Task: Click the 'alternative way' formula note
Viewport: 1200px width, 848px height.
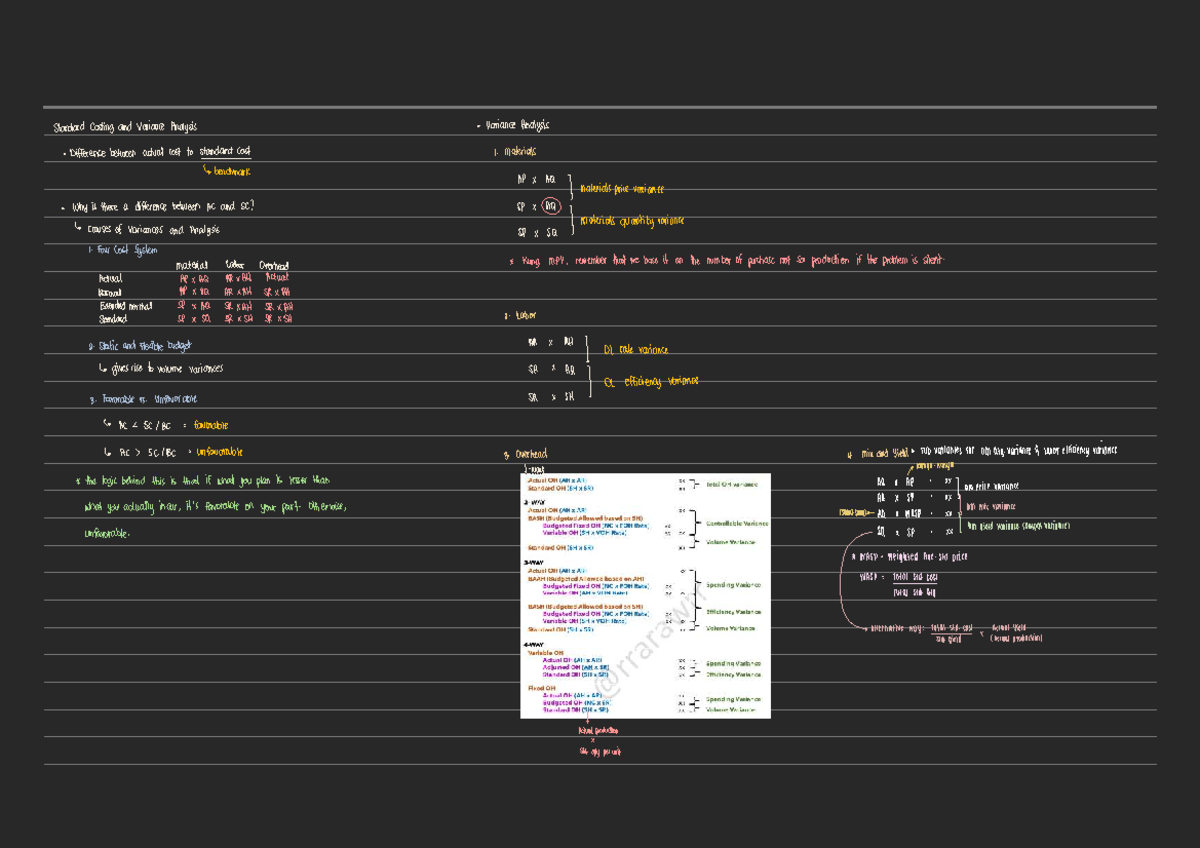Action: tap(954, 633)
